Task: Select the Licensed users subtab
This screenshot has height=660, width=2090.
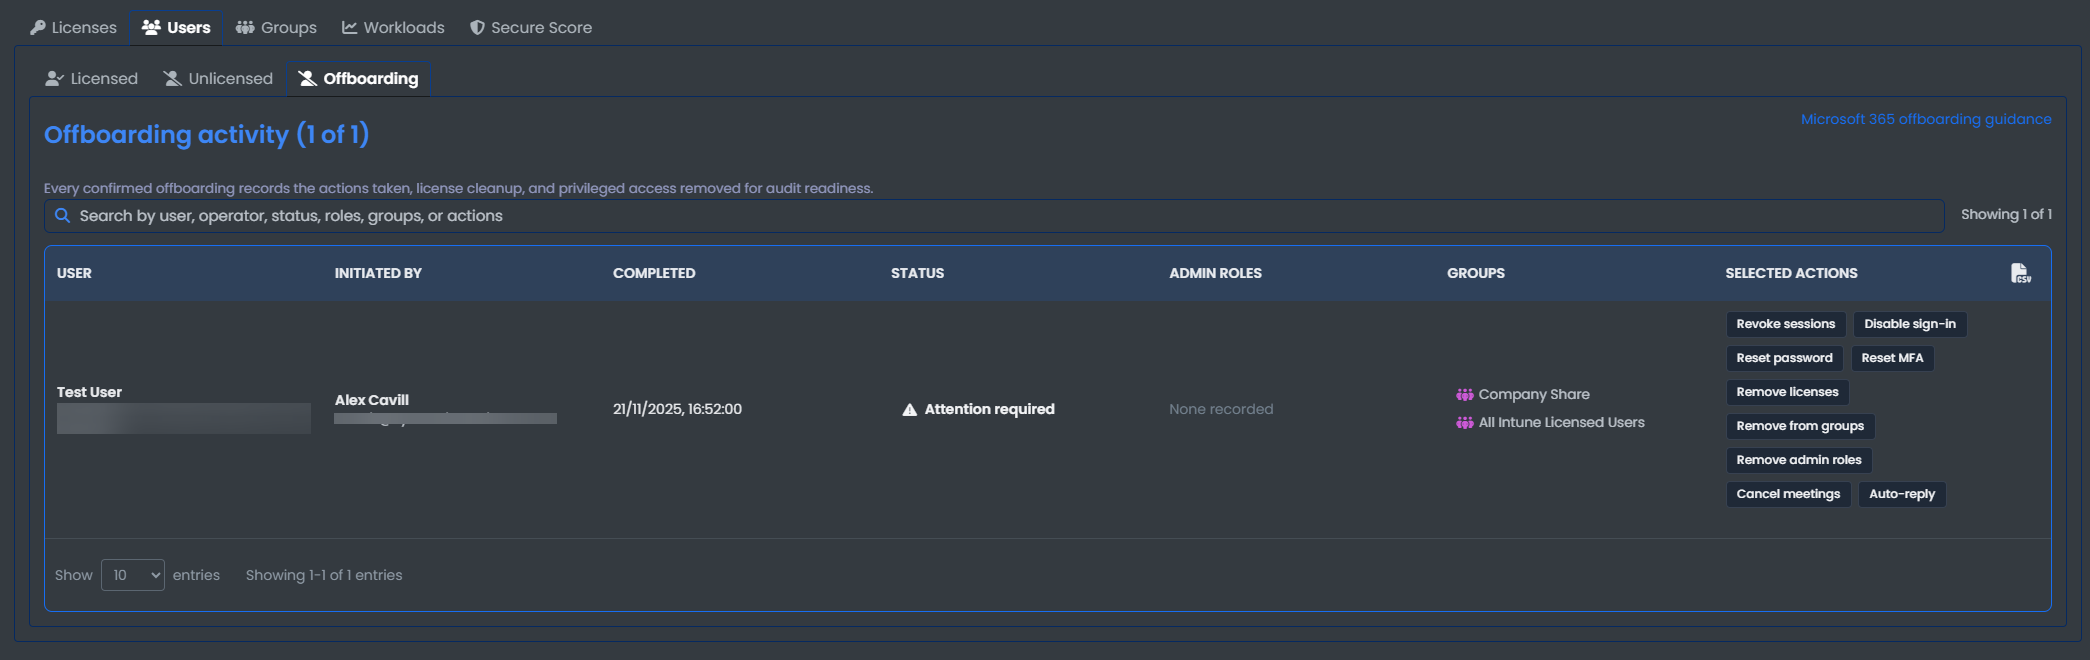Action: pyautogui.click(x=92, y=78)
